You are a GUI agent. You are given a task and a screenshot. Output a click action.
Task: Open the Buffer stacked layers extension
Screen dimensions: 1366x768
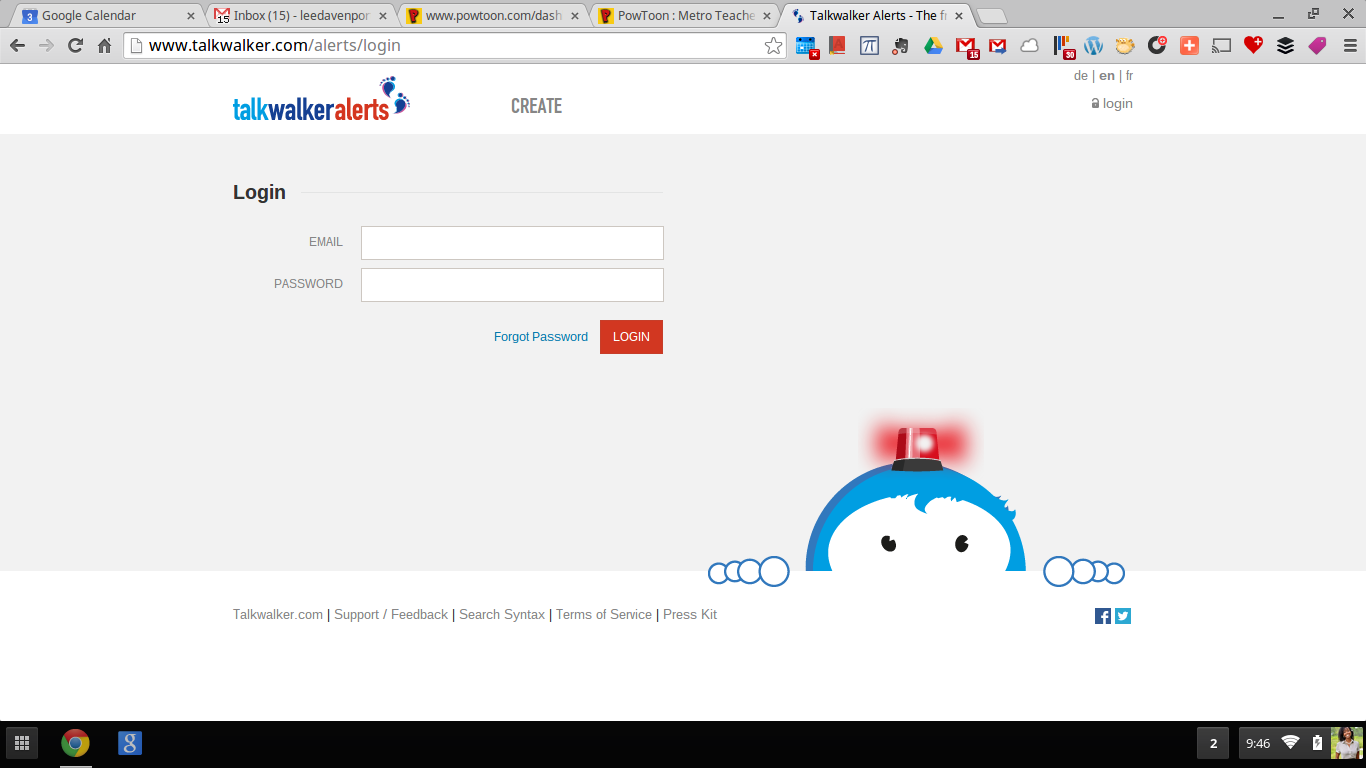click(1286, 45)
